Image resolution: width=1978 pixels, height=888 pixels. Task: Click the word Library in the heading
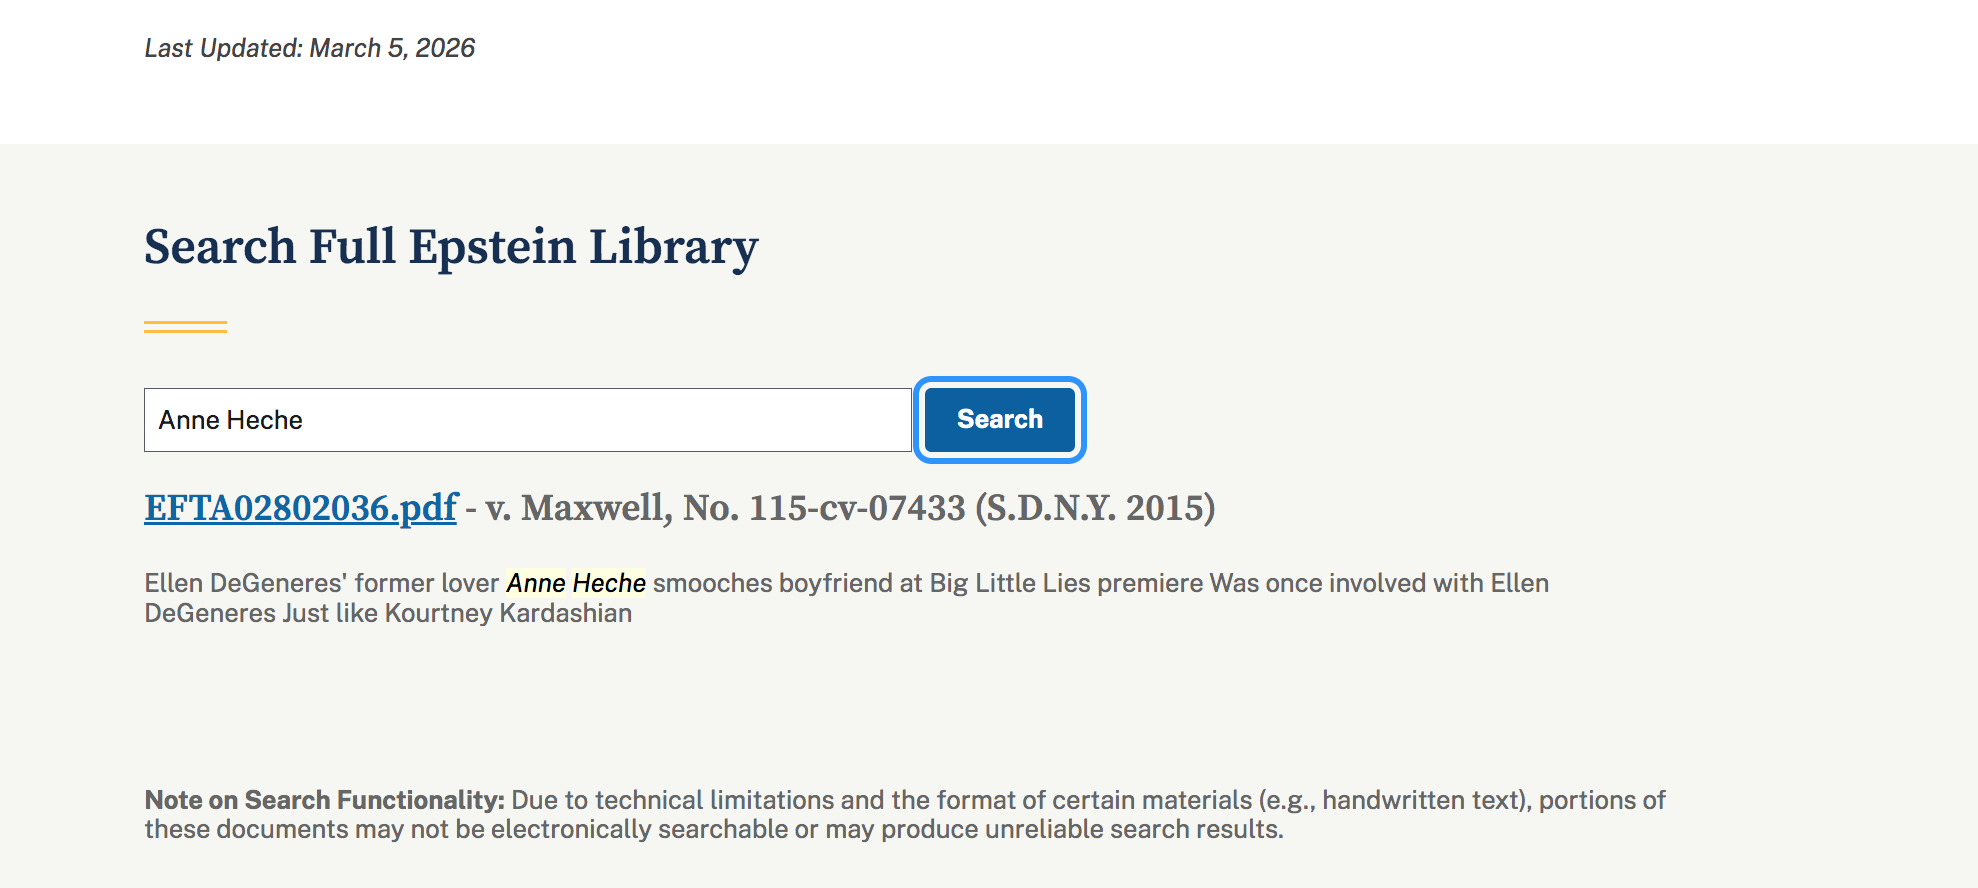pos(673,247)
